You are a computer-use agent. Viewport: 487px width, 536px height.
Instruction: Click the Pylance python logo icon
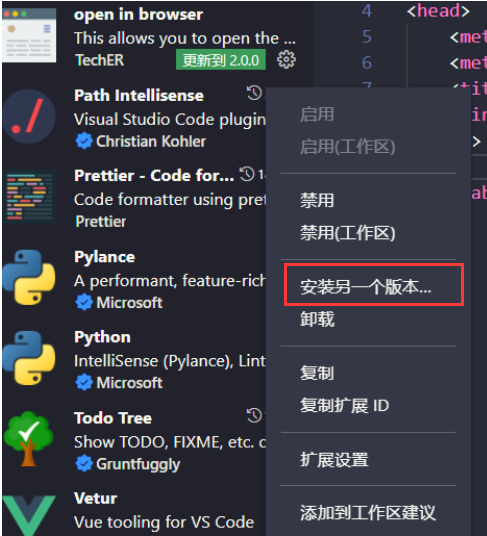[29, 277]
